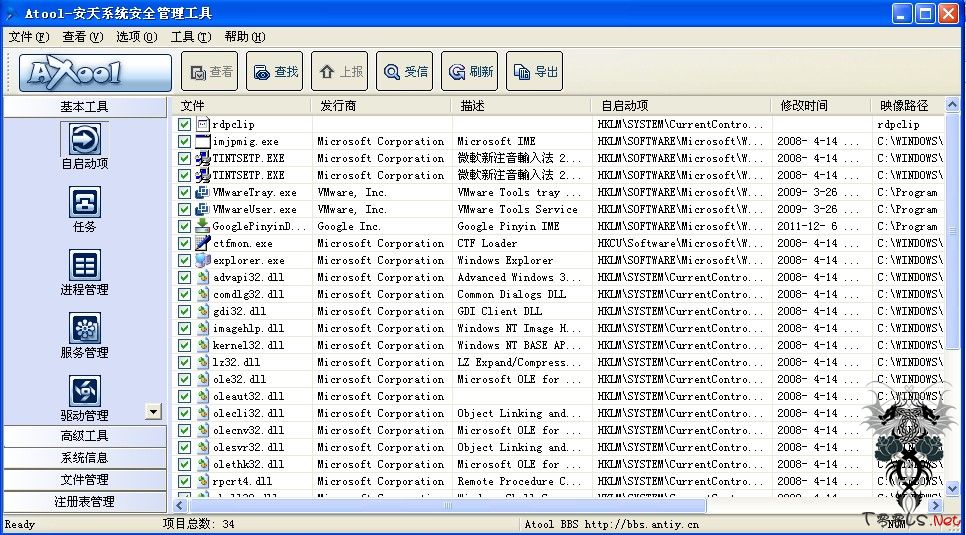Image resolution: width=966 pixels, height=535 pixels.
Task: Click the Atool logo banner
Action: pos(95,73)
